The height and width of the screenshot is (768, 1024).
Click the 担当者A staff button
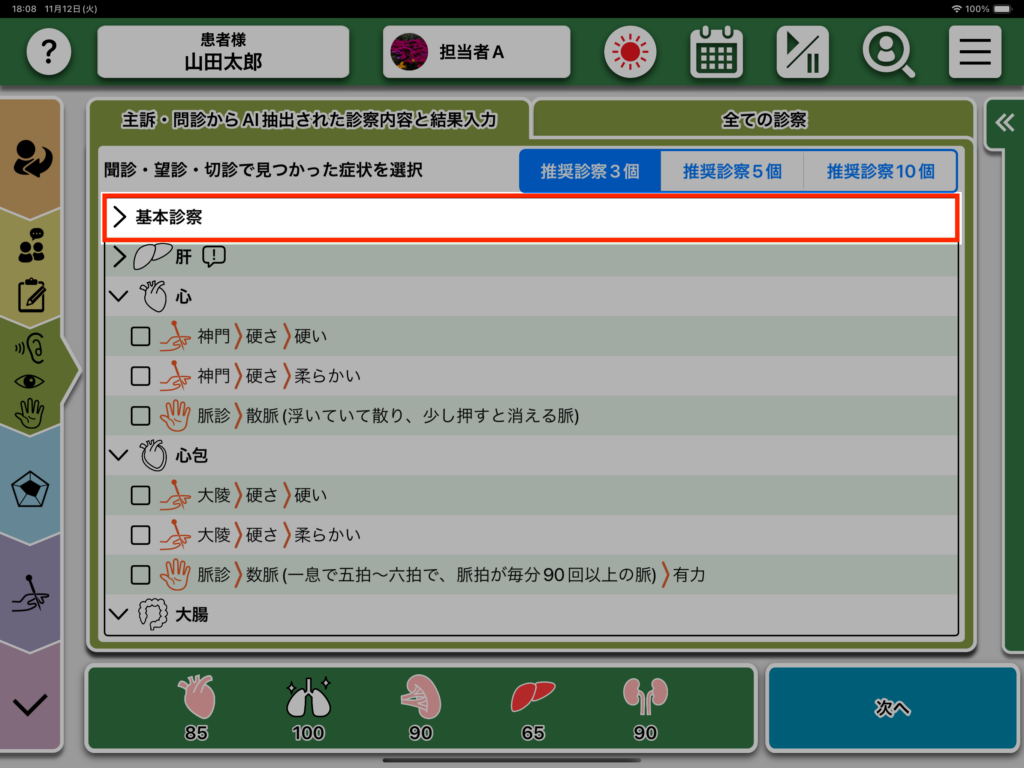(x=476, y=52)
